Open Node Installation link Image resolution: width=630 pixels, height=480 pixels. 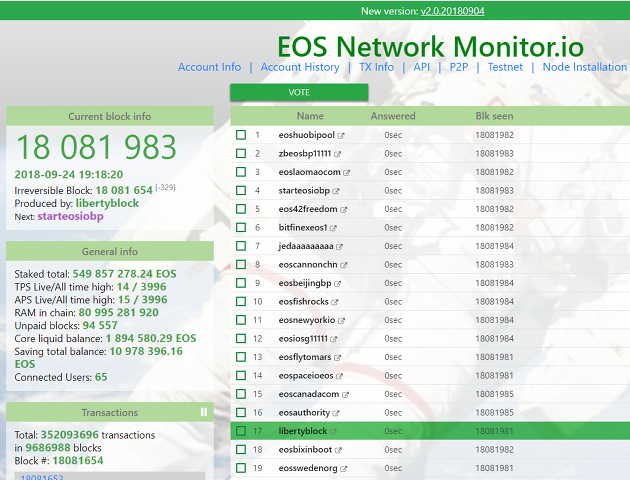585,67
